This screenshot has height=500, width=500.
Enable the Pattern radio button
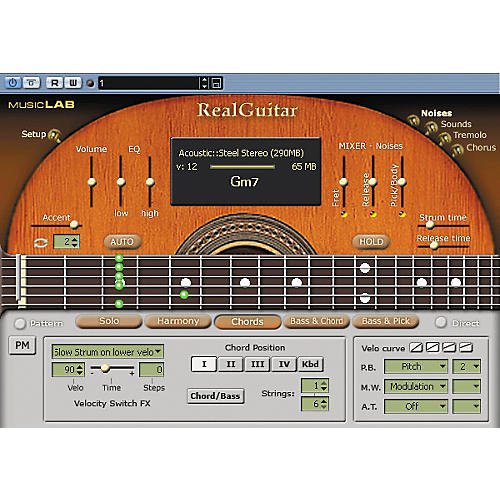pyautogui.click(x=20, y=323)
